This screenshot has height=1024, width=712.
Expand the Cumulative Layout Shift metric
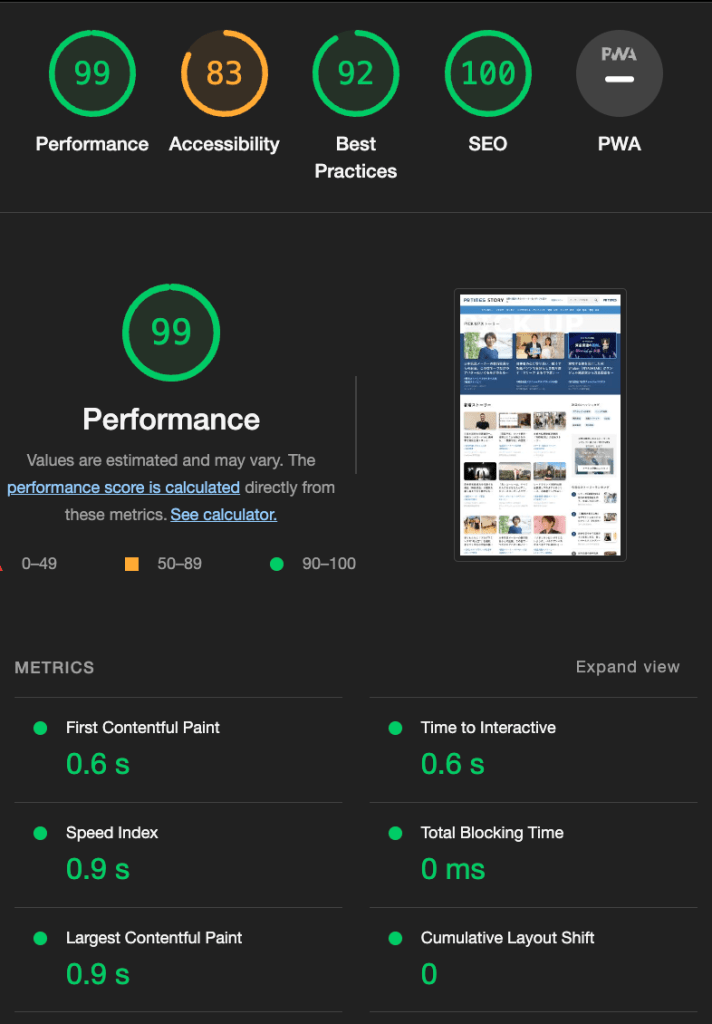[507, 938]
